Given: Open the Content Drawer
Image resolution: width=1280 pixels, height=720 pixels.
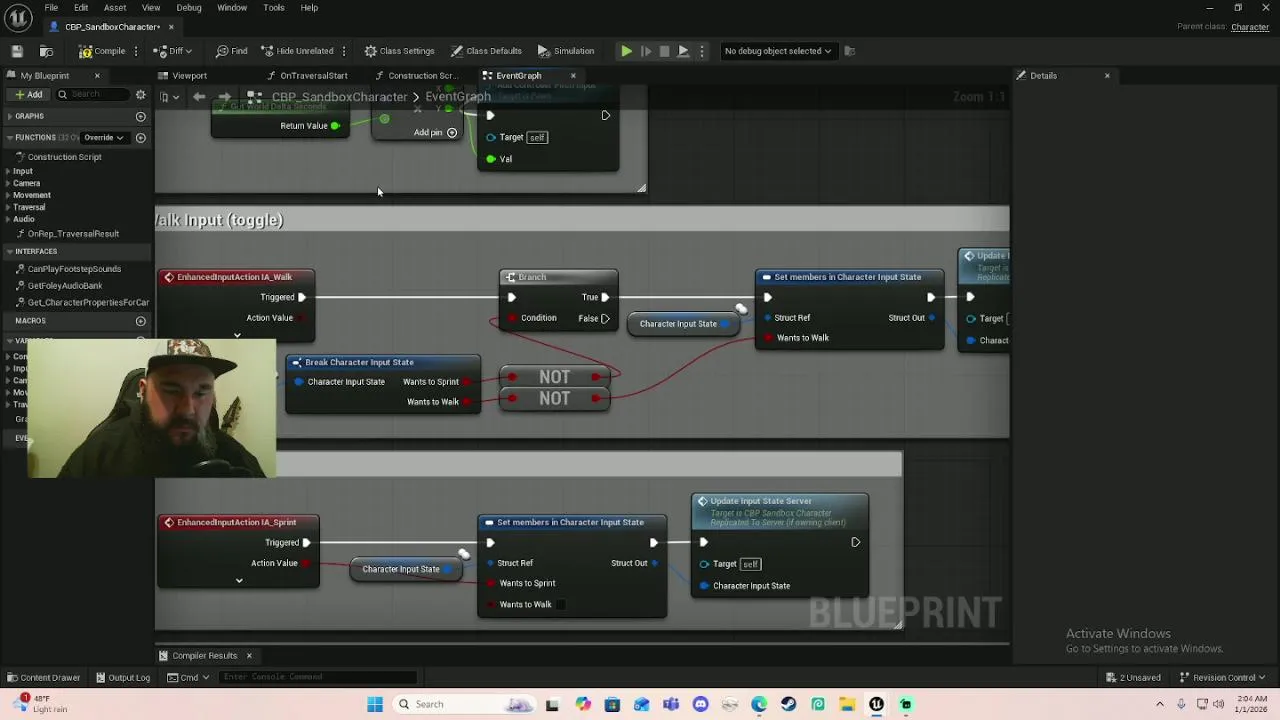Looking at the screenshot, I should 43,678.
